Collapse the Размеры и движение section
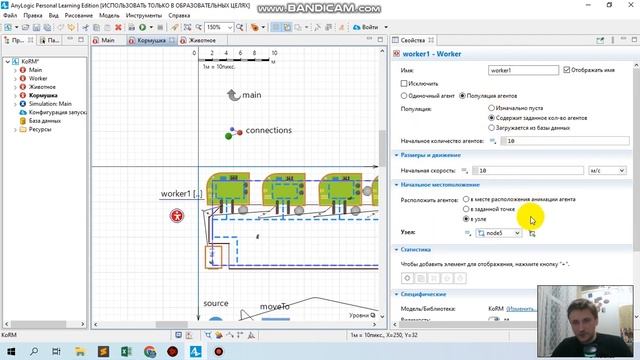Viewport: 640px width, 360px height. pyautogui.click(x=396, y=155)
